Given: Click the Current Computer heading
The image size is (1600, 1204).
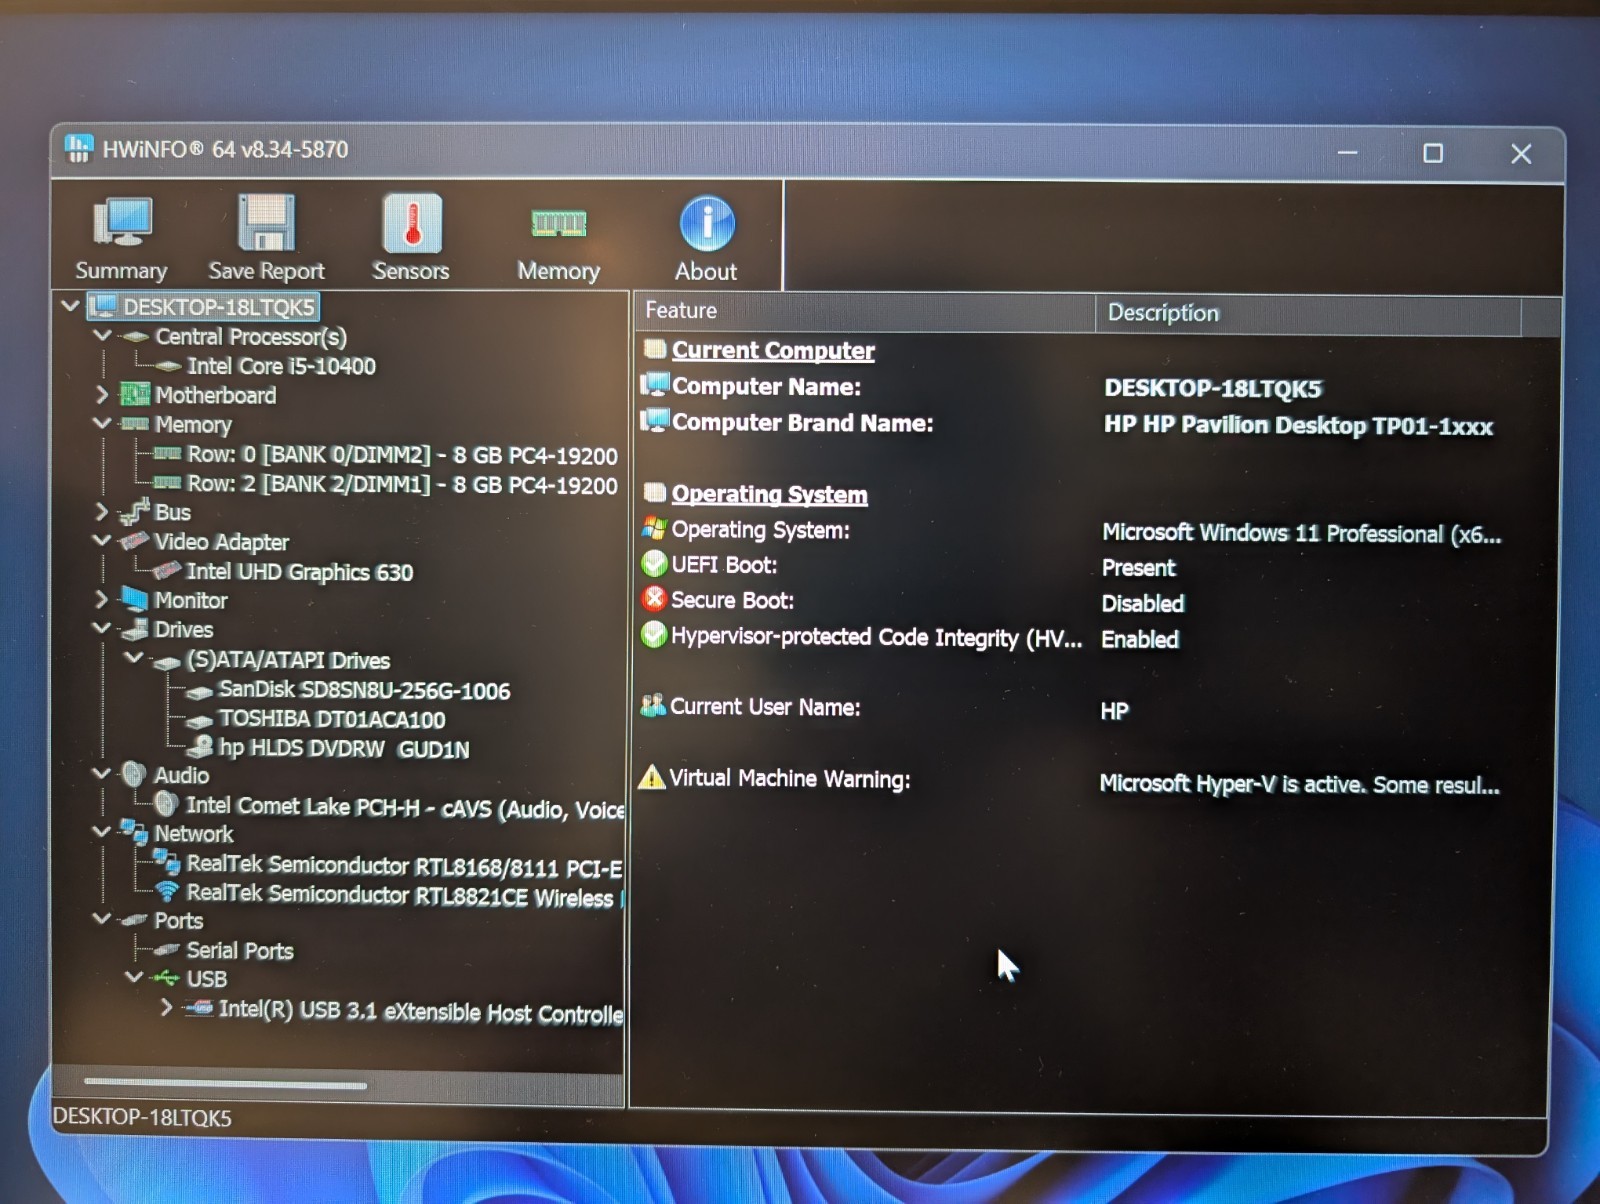Looking at the screenshot, I should [x=773, y=350].
